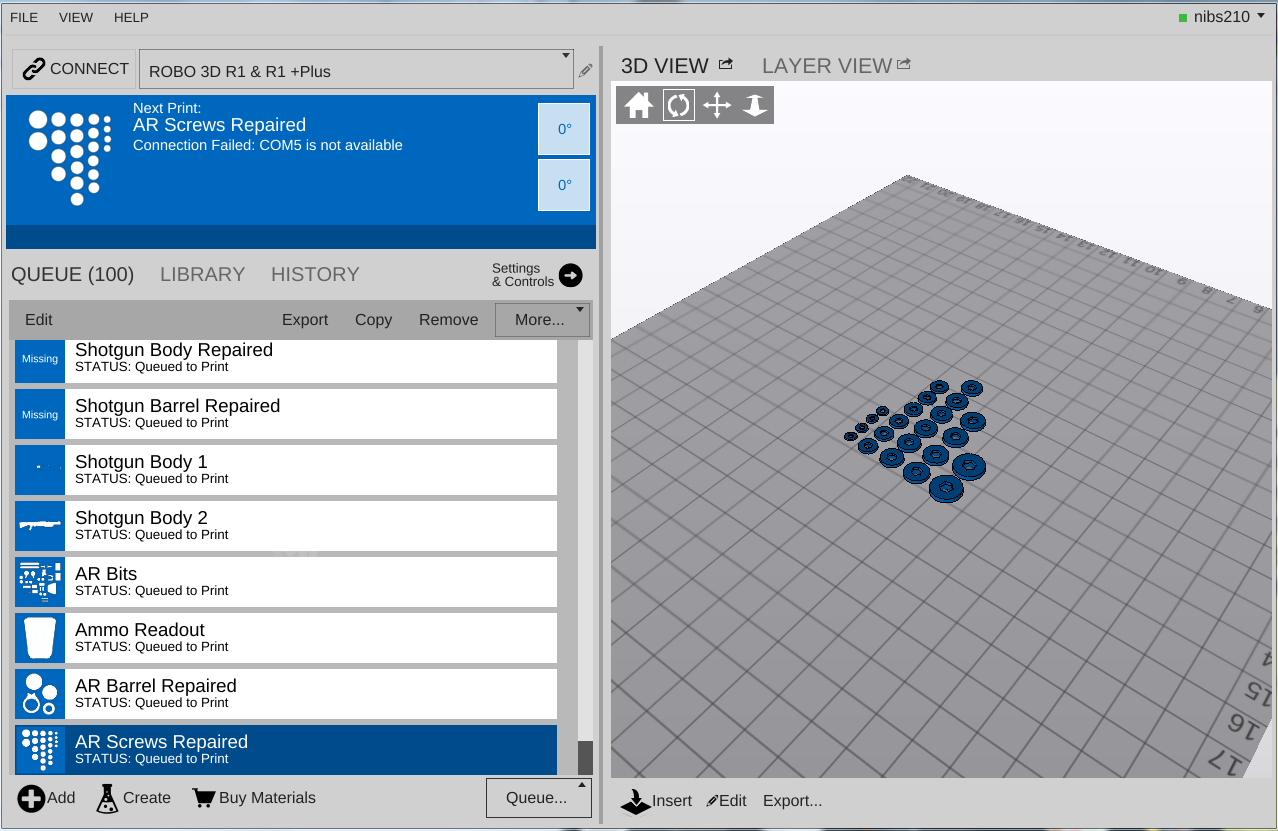Click Export... below the 3D view
Screen dimensions: 1278x831
click(x=792, y=801)
